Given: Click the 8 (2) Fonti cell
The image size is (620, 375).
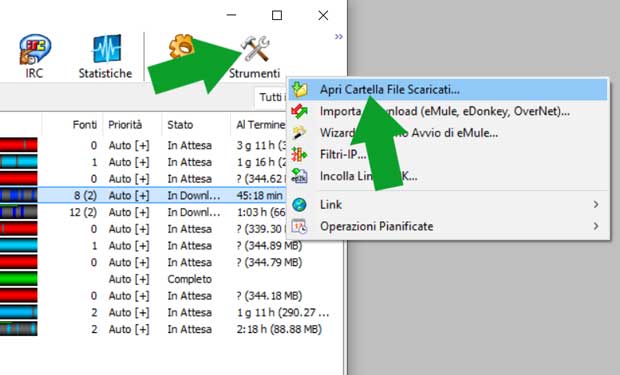Looking at the screenshot, I should 85,195.
